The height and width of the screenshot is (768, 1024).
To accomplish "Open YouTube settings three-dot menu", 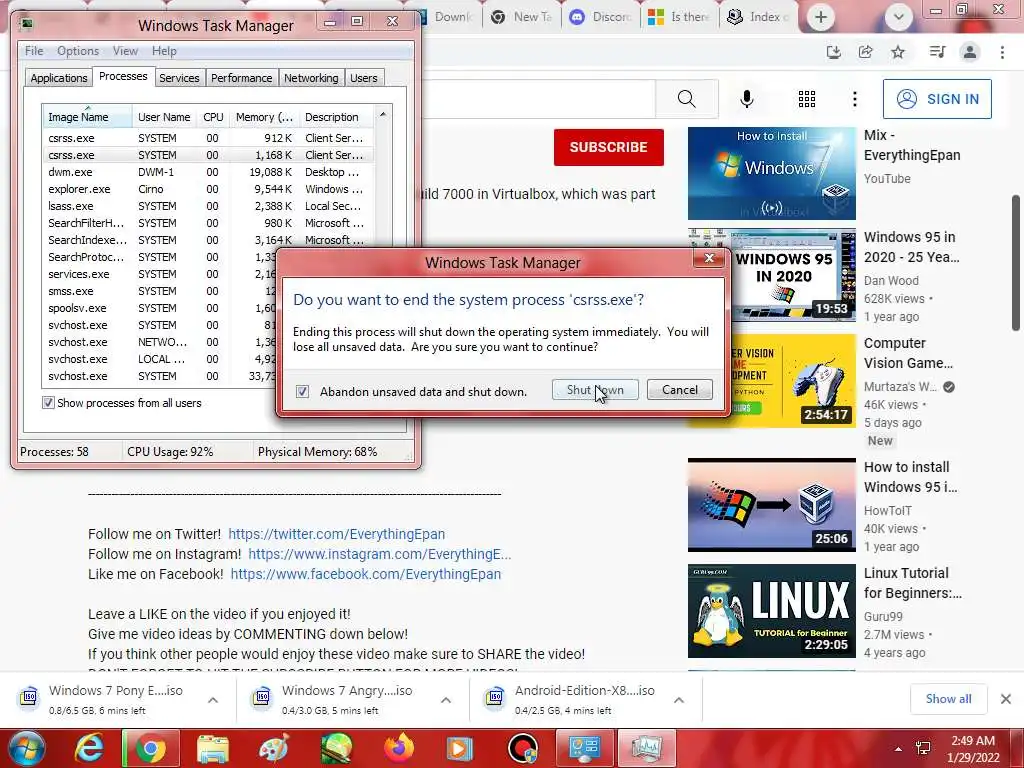I will [854, 99].
